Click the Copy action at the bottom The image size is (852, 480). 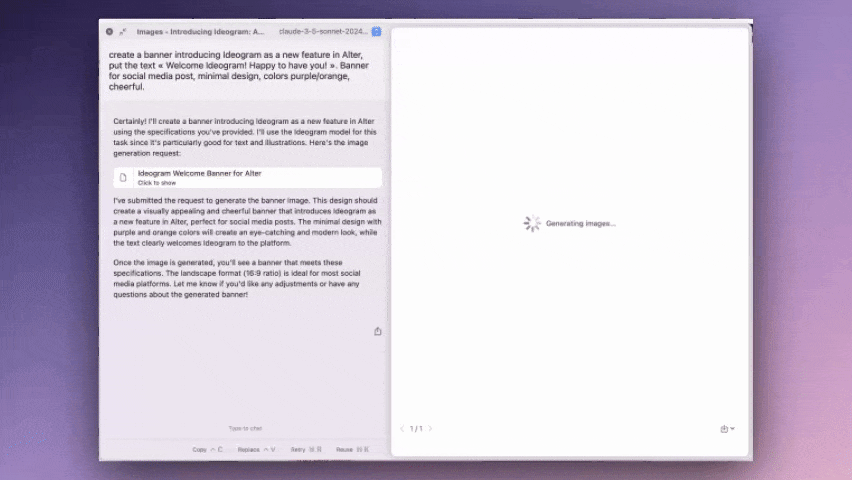click(207, 450)
